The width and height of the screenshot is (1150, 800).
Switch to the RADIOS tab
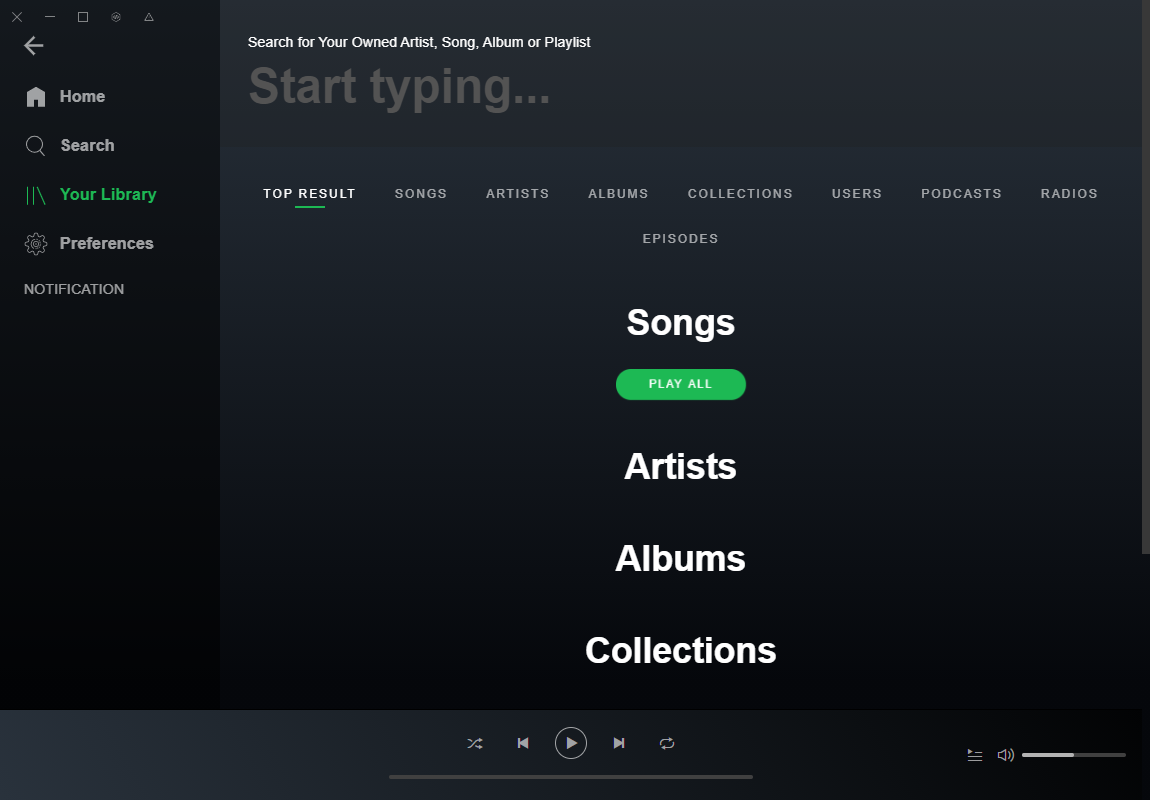[1069, 194]
